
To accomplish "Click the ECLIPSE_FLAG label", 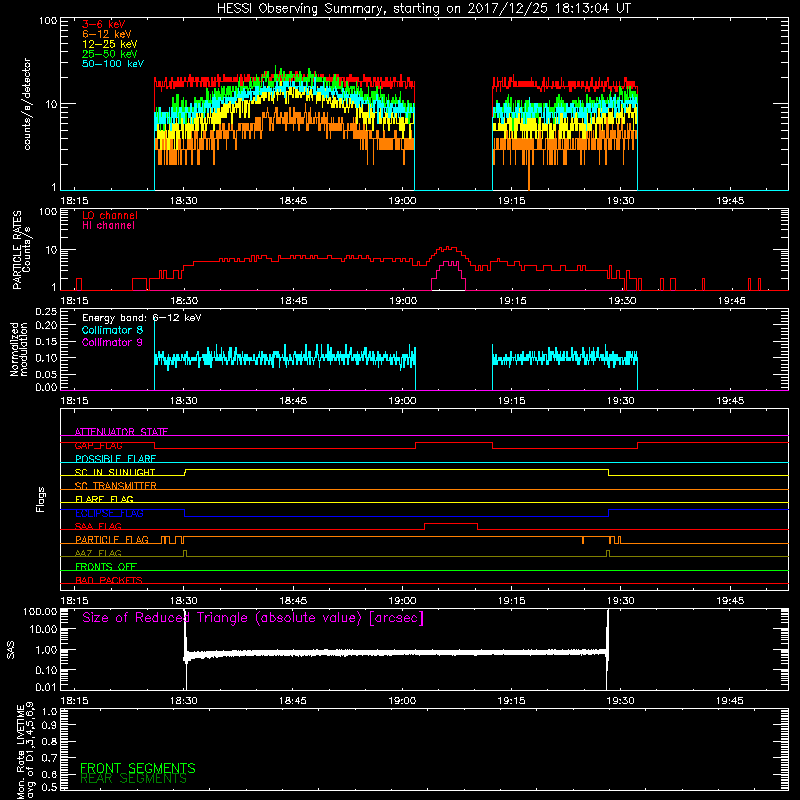I will 109,513.
